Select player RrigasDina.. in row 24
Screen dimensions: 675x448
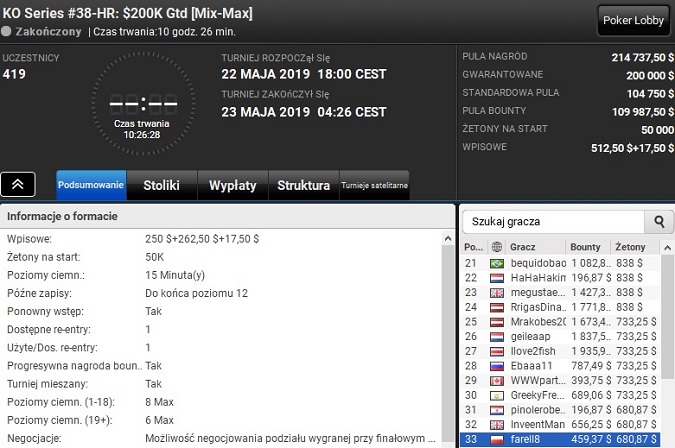pyautogui.click(x=560, y=307)
